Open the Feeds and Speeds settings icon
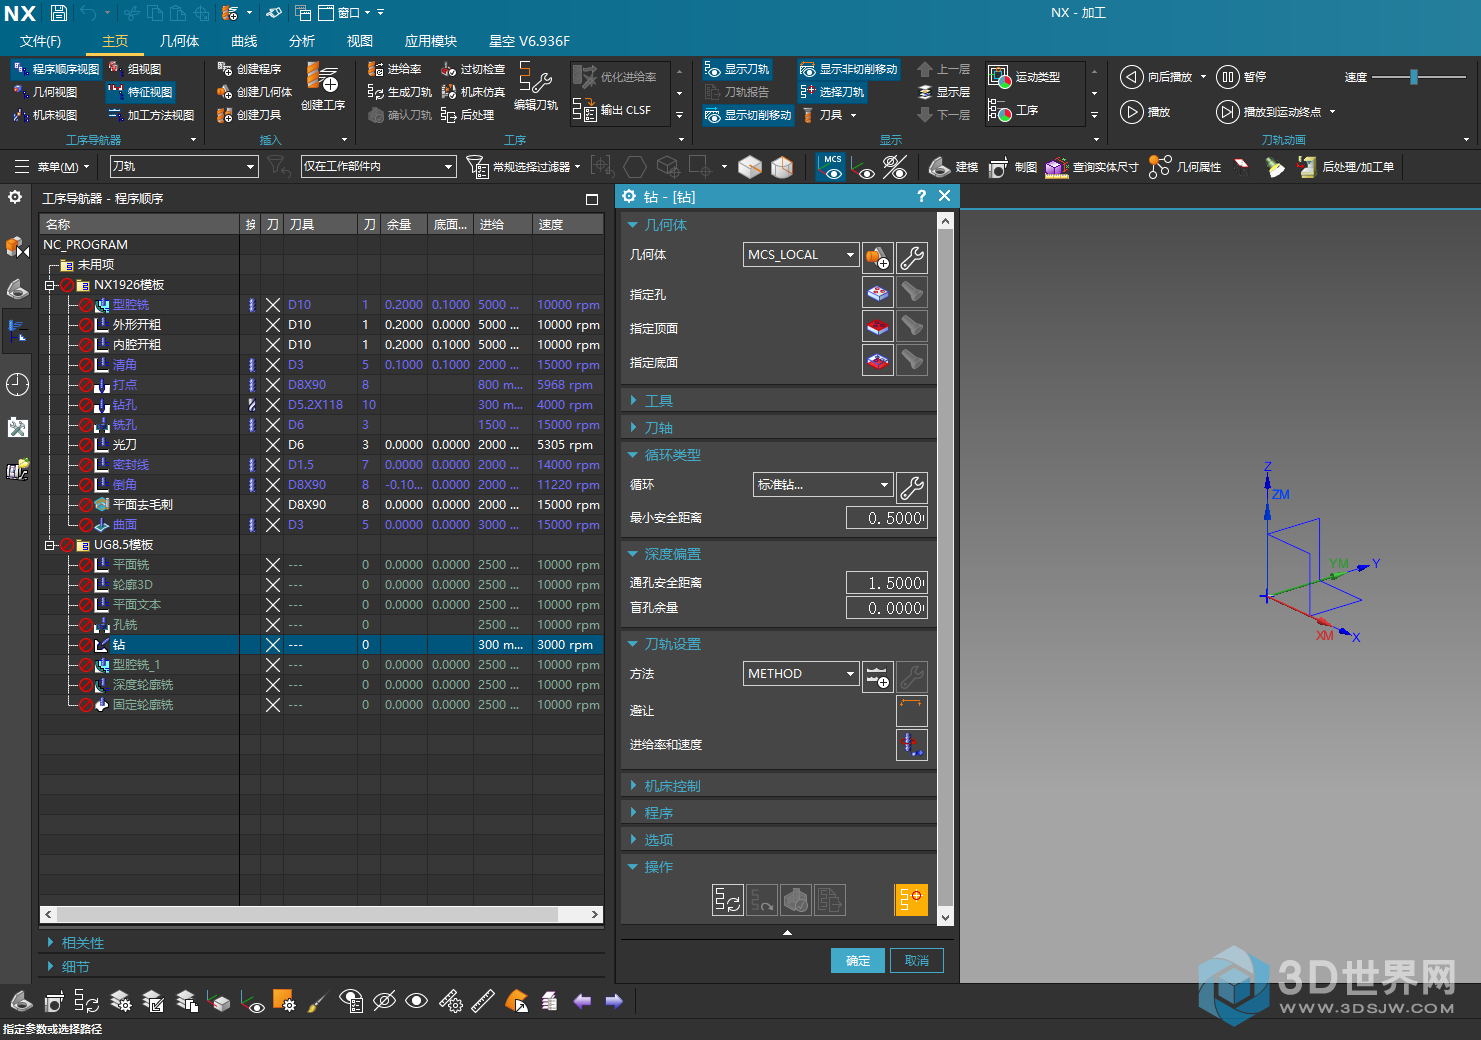This screenshot has width=1481, height=1040. (x=912, y=744)
